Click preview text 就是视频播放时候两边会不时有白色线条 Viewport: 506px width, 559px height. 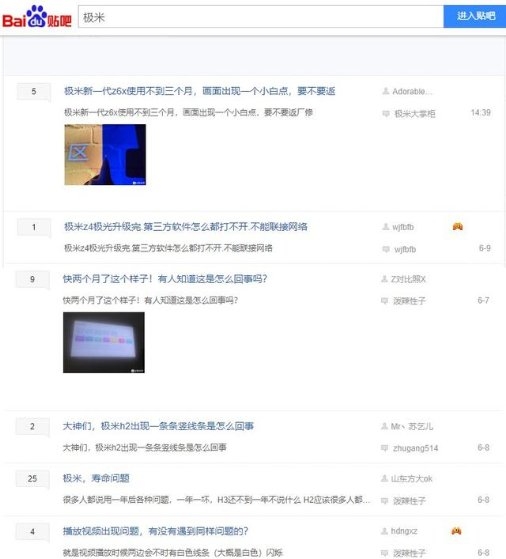173,553
